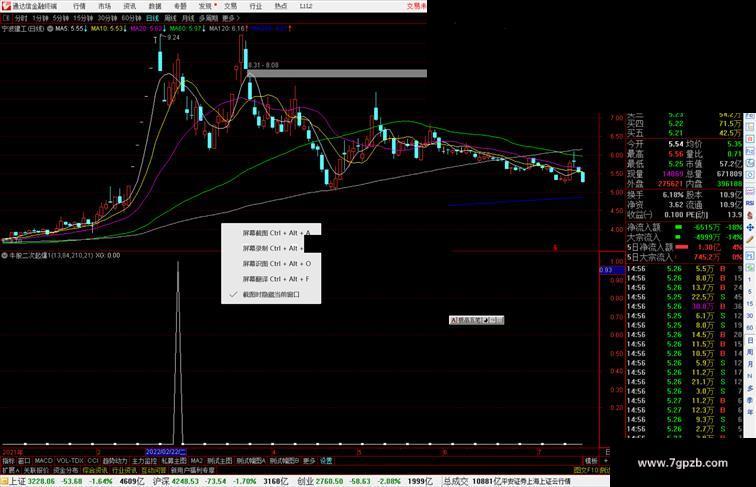Open the 关联报价 tab
Image resolution: width=756 pixels, height=487 pixels.
tap(36, 470)
